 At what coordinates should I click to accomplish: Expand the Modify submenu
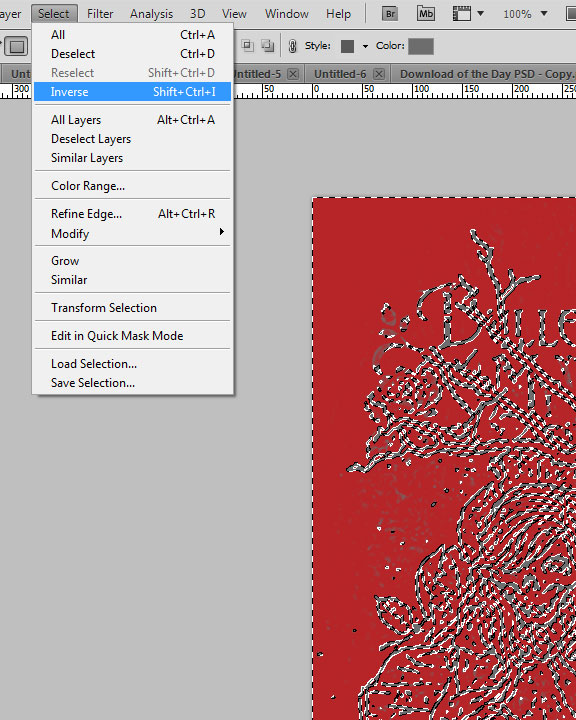pos(132,233)
